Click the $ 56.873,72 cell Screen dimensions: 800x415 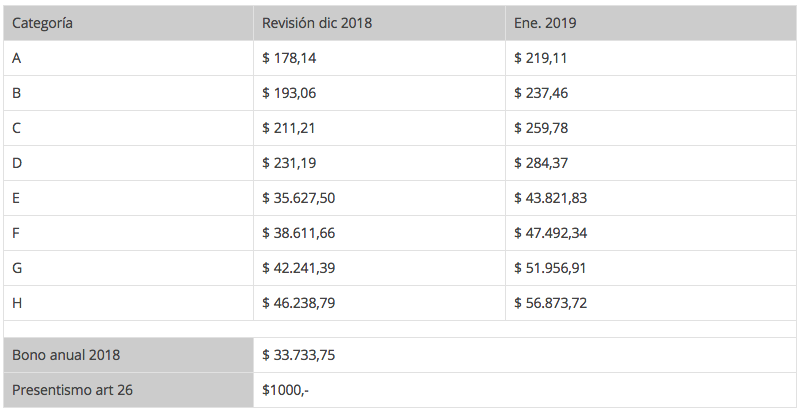[550, 303]
